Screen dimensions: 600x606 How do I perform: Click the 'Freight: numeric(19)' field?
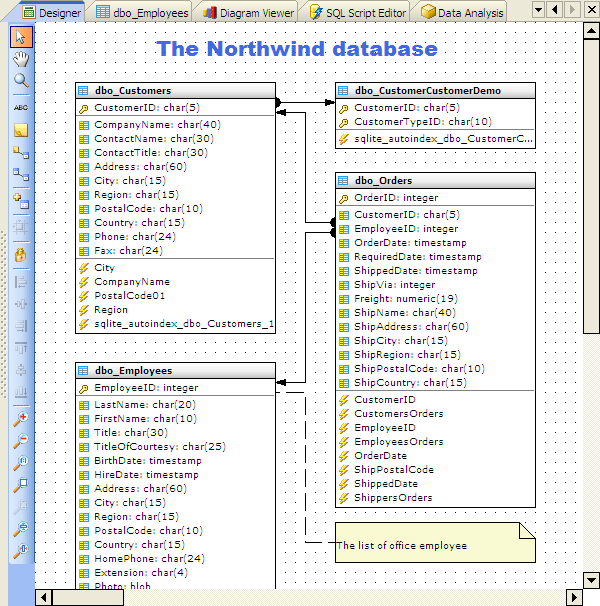point(435,299)
